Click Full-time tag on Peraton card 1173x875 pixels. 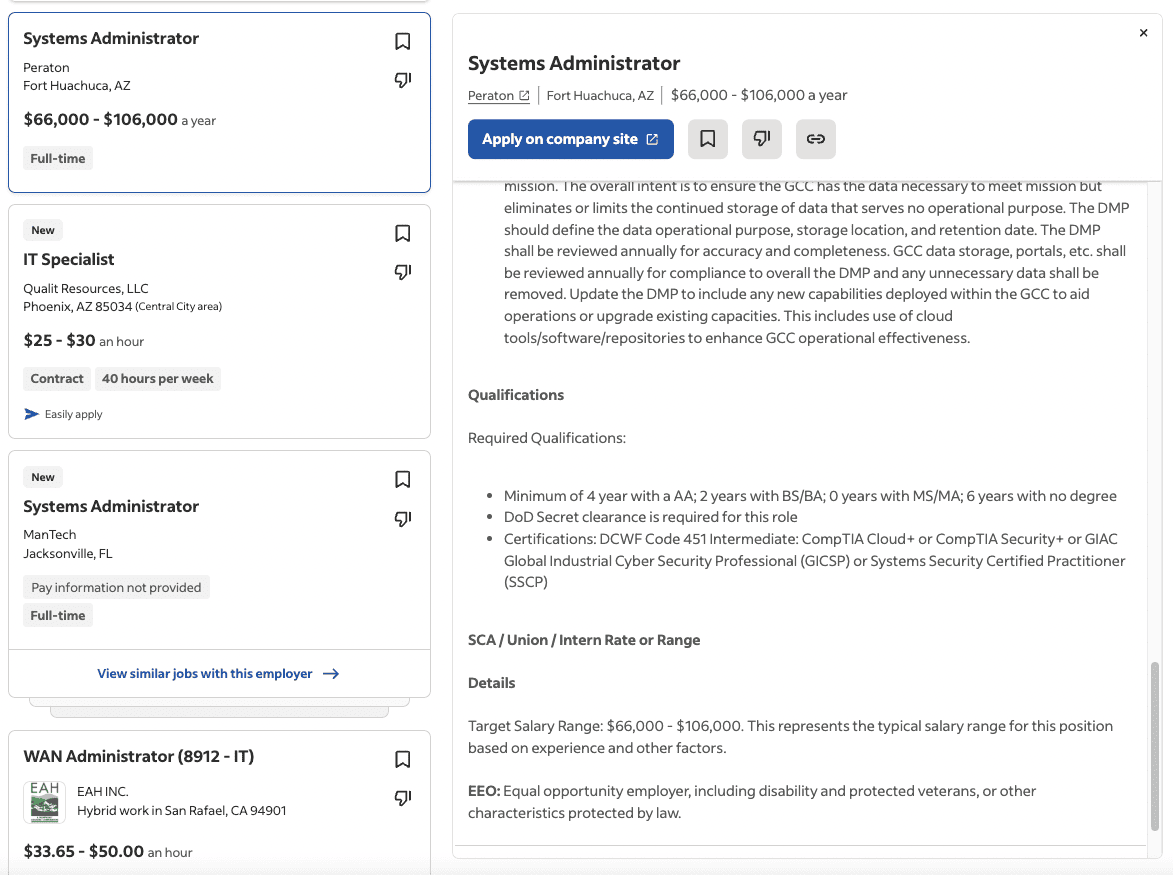[58, 159]
